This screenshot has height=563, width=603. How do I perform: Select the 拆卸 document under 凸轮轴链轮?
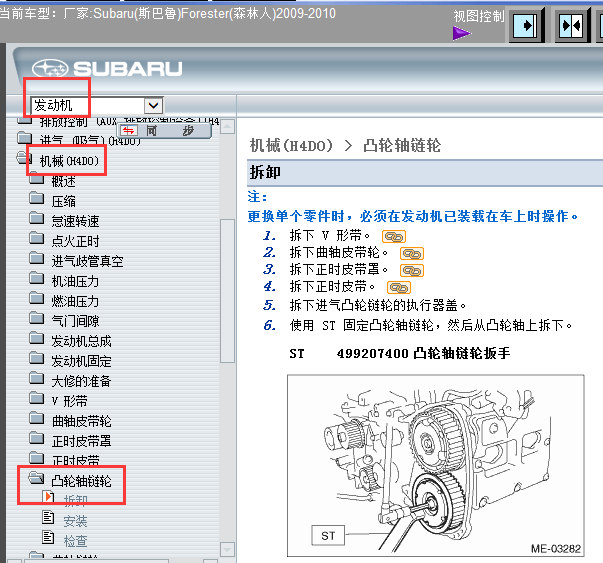coord(75,501)
